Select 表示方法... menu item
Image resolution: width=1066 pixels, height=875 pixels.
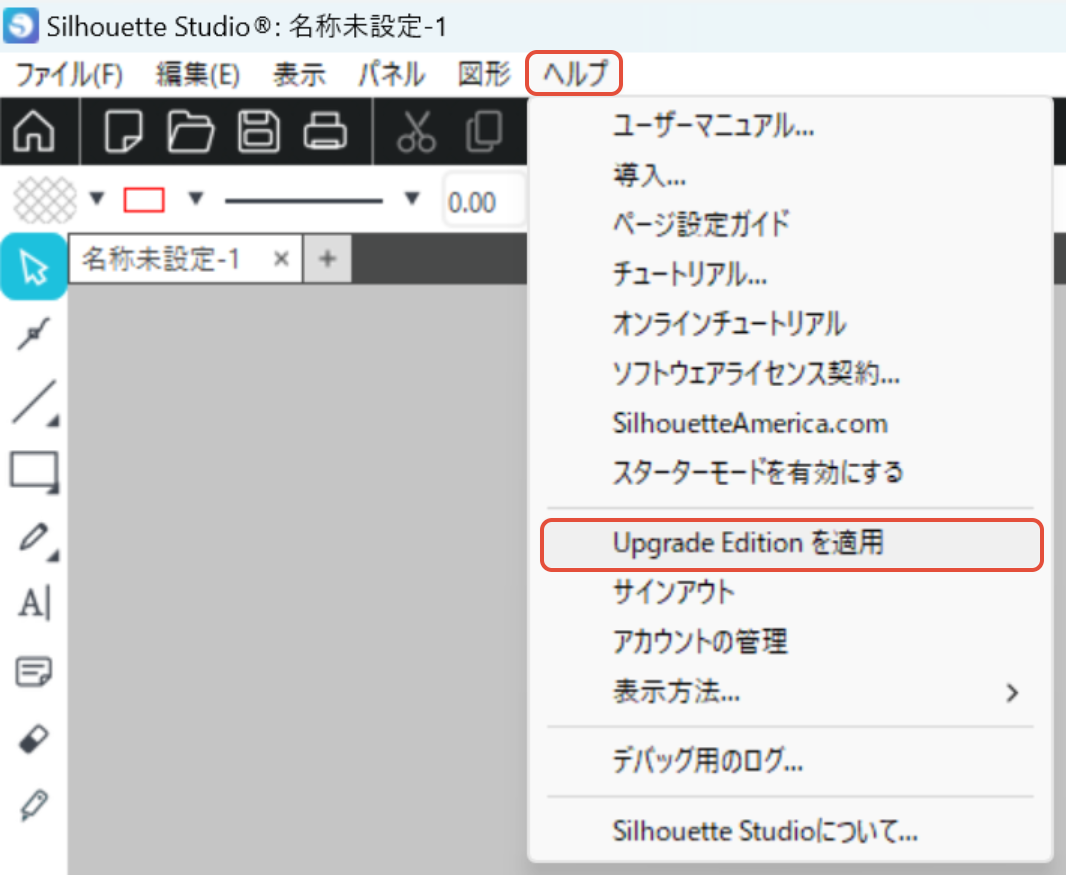click(791, 692)
